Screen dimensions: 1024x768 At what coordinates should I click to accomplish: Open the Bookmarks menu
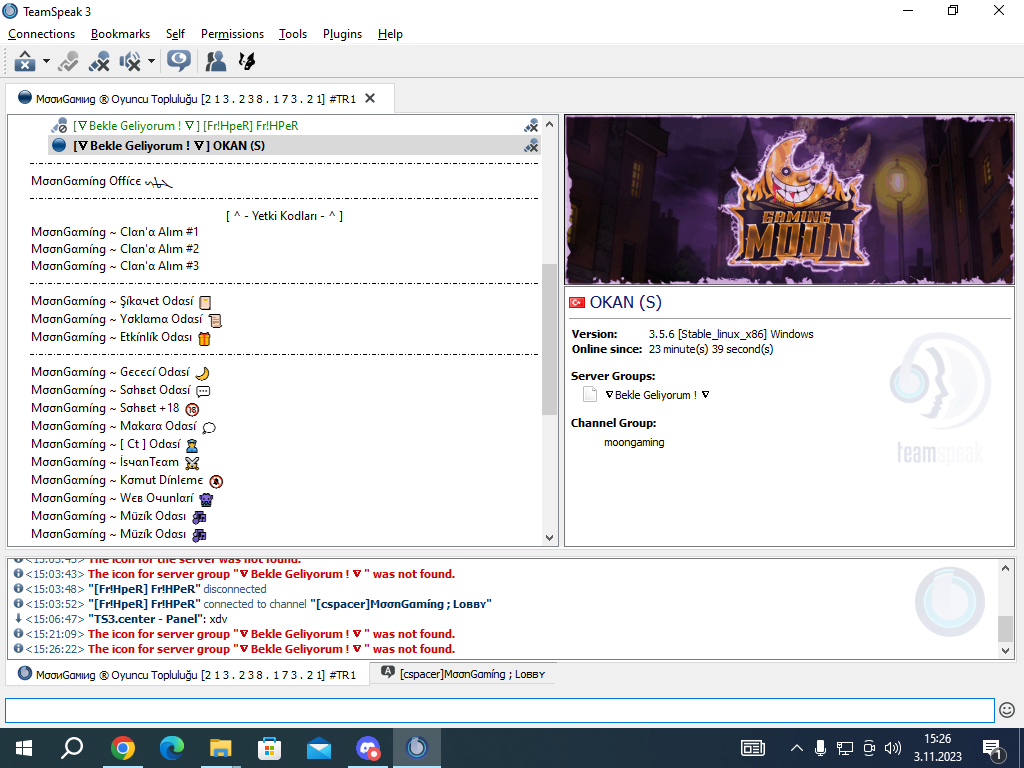click(120, 34)
